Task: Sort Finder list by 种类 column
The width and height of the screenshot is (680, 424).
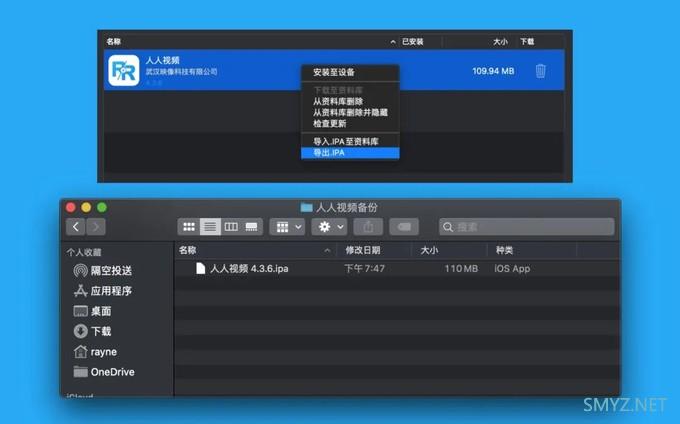Action: (x=504, y=250)
